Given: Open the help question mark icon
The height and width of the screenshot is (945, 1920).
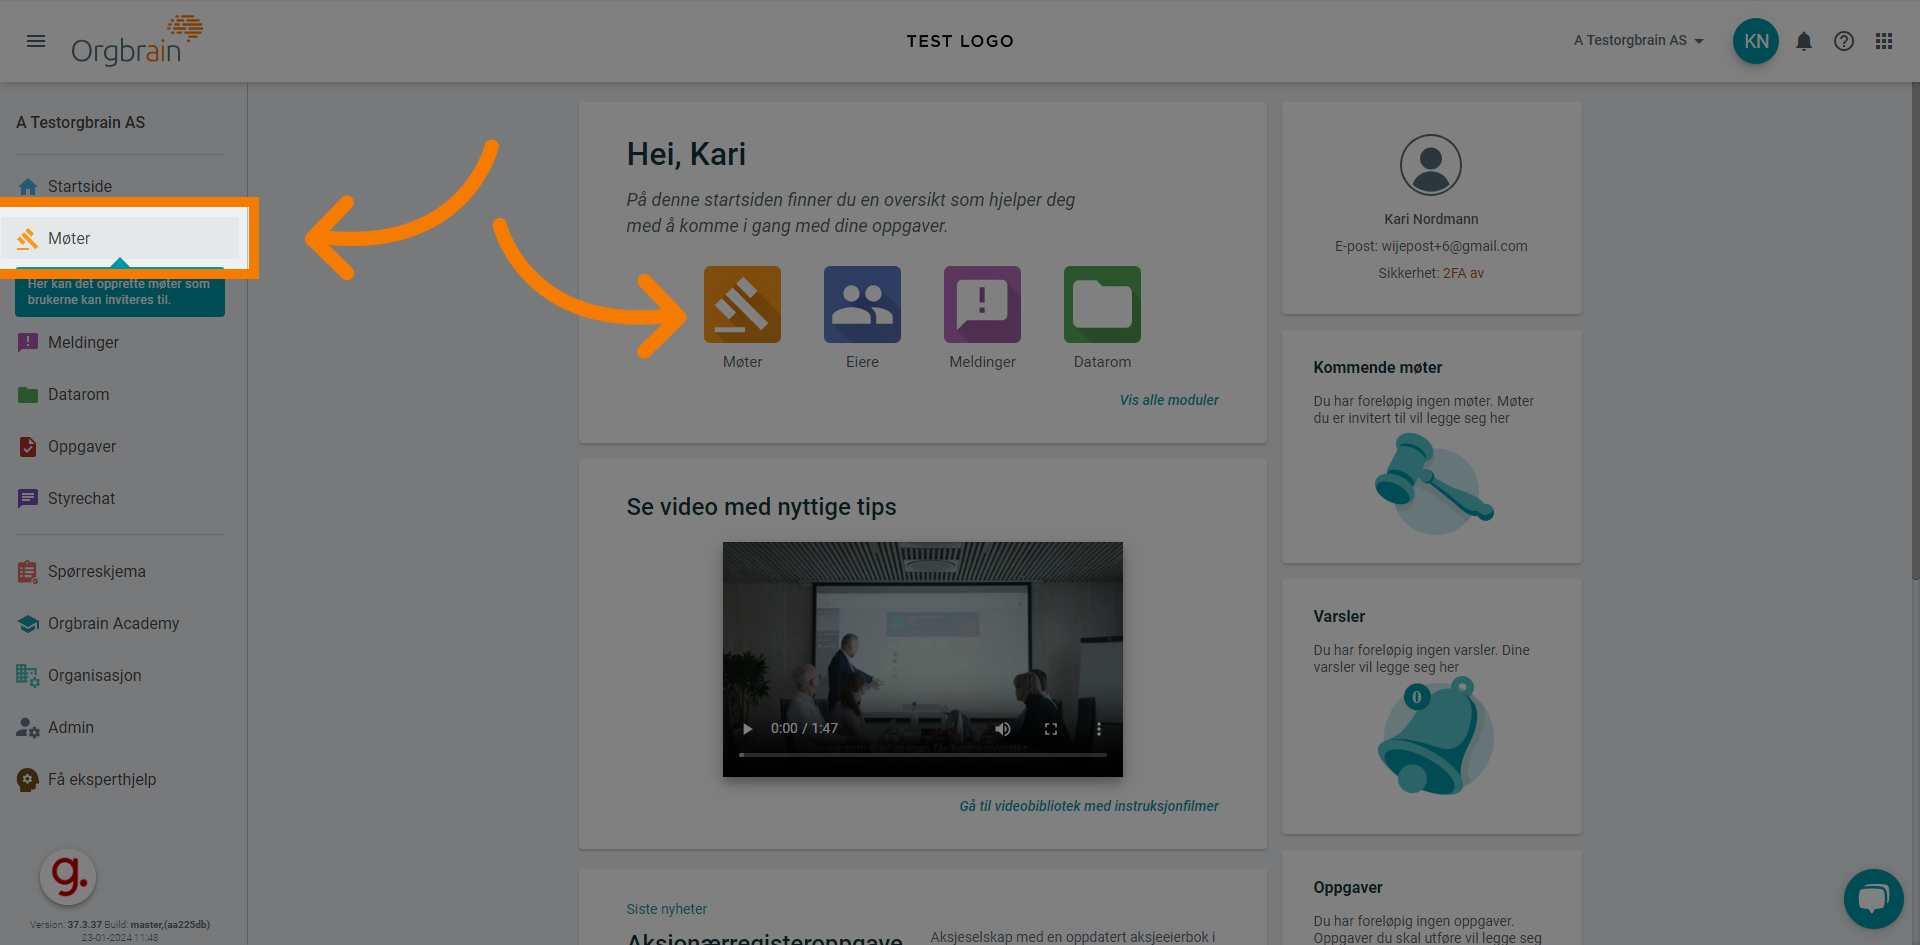Looking at the screenshot, I should click(1844, 41).
